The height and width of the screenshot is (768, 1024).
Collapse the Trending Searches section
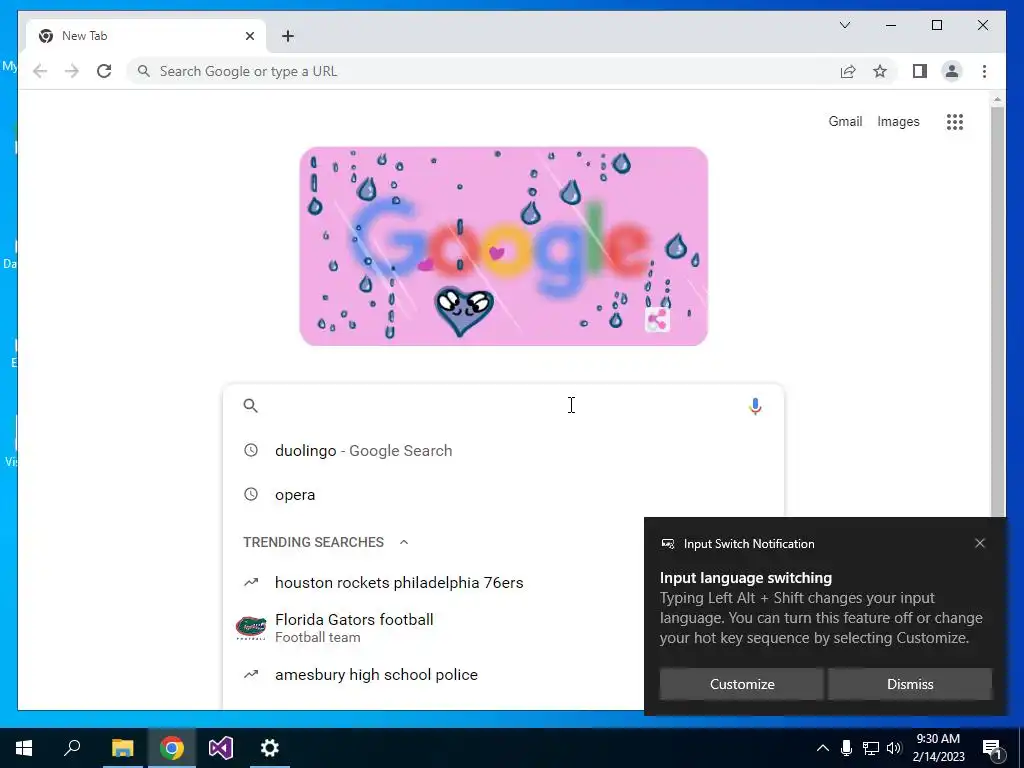point(404,542)
